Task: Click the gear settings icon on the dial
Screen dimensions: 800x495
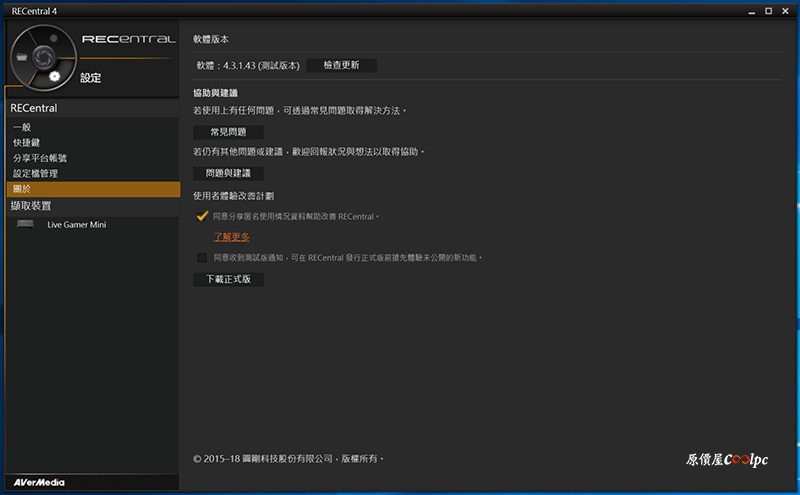Action: (x=55, y=77)
